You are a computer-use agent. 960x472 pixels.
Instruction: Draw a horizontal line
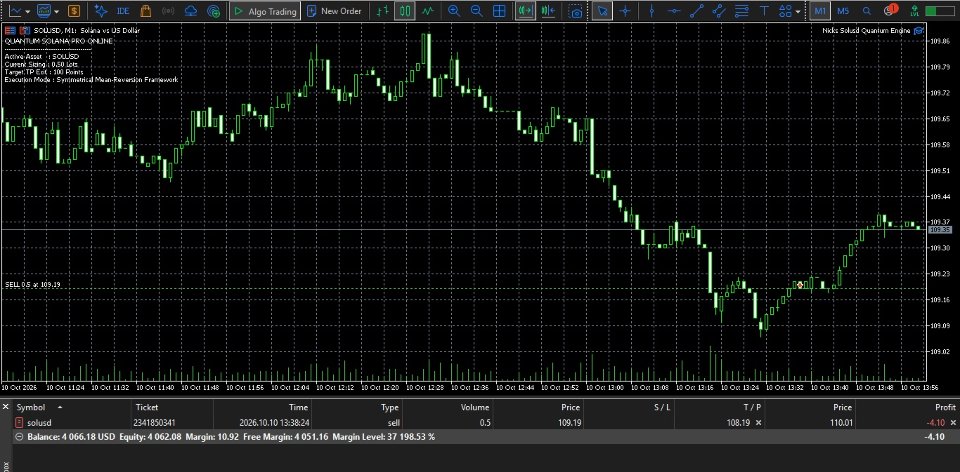tap(673, 11)
